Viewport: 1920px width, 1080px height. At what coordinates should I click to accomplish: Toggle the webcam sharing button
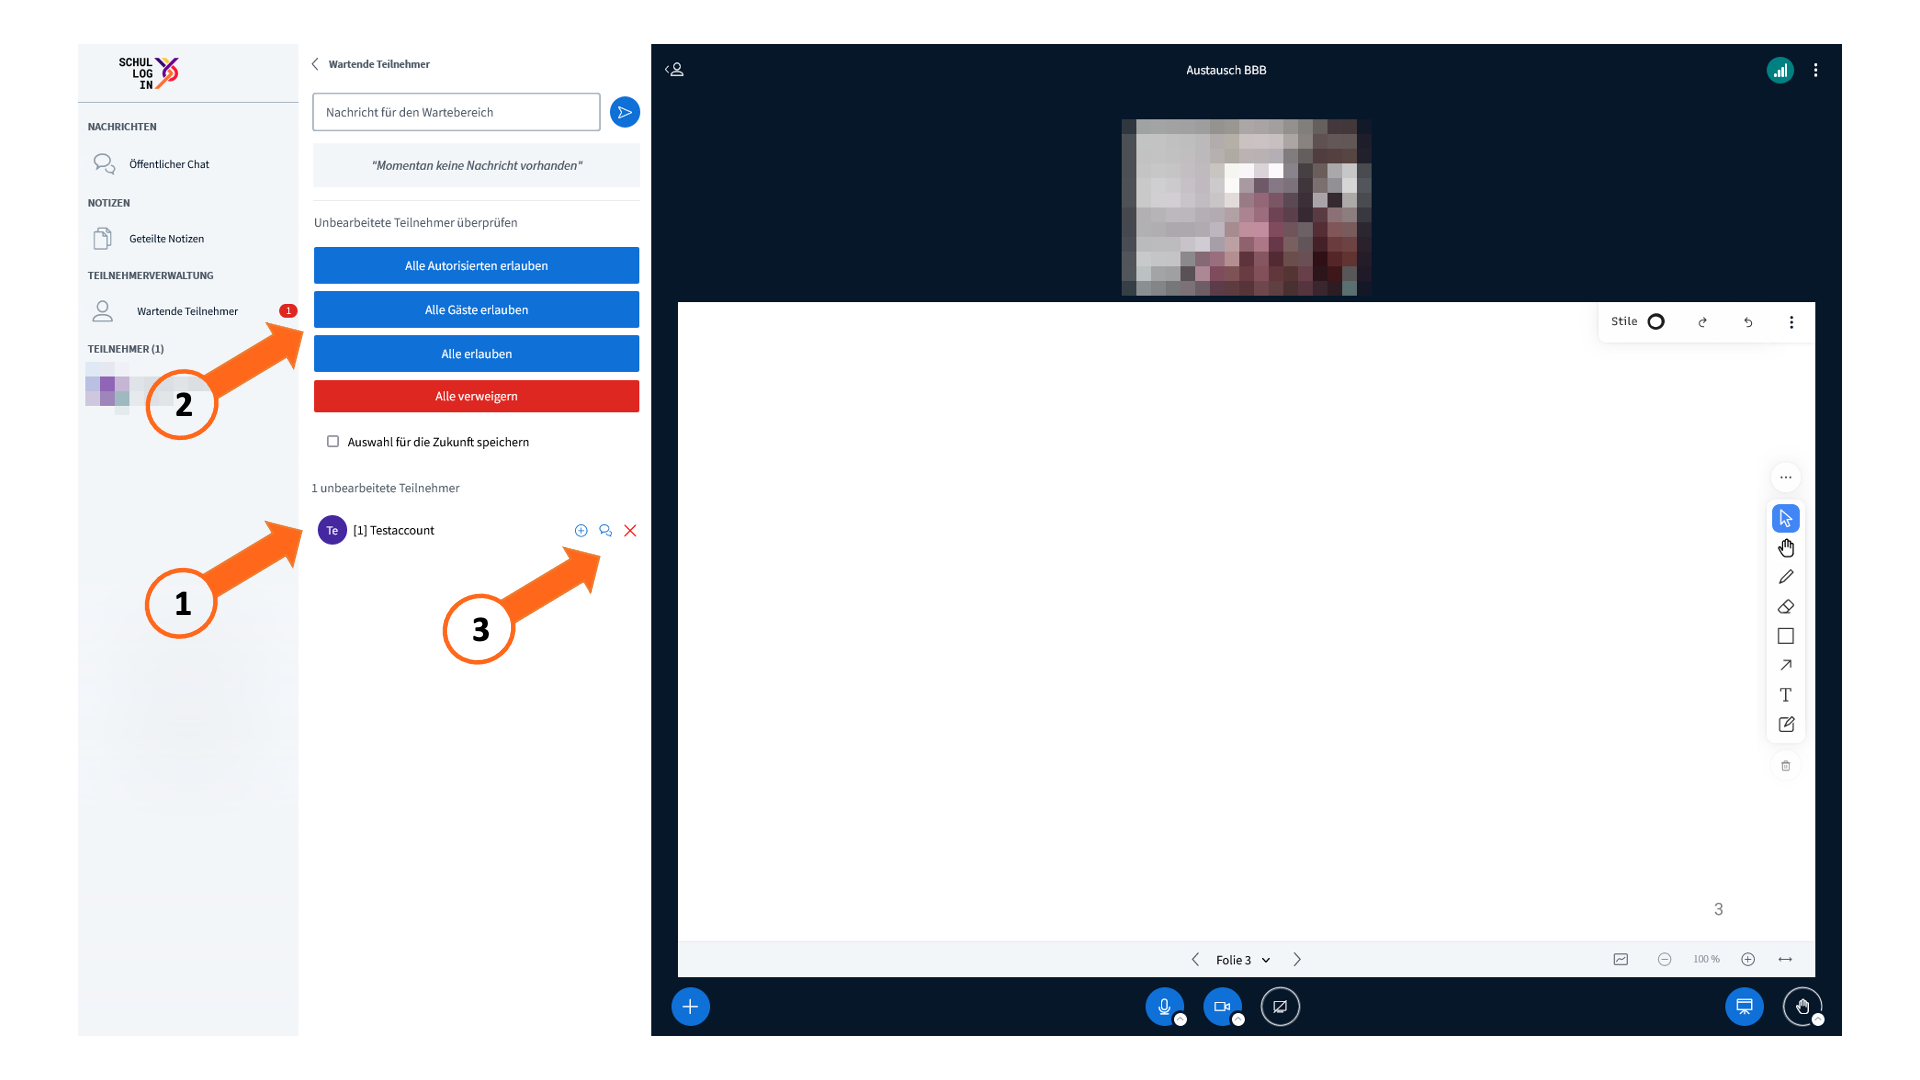(x=1222, y=1007)
